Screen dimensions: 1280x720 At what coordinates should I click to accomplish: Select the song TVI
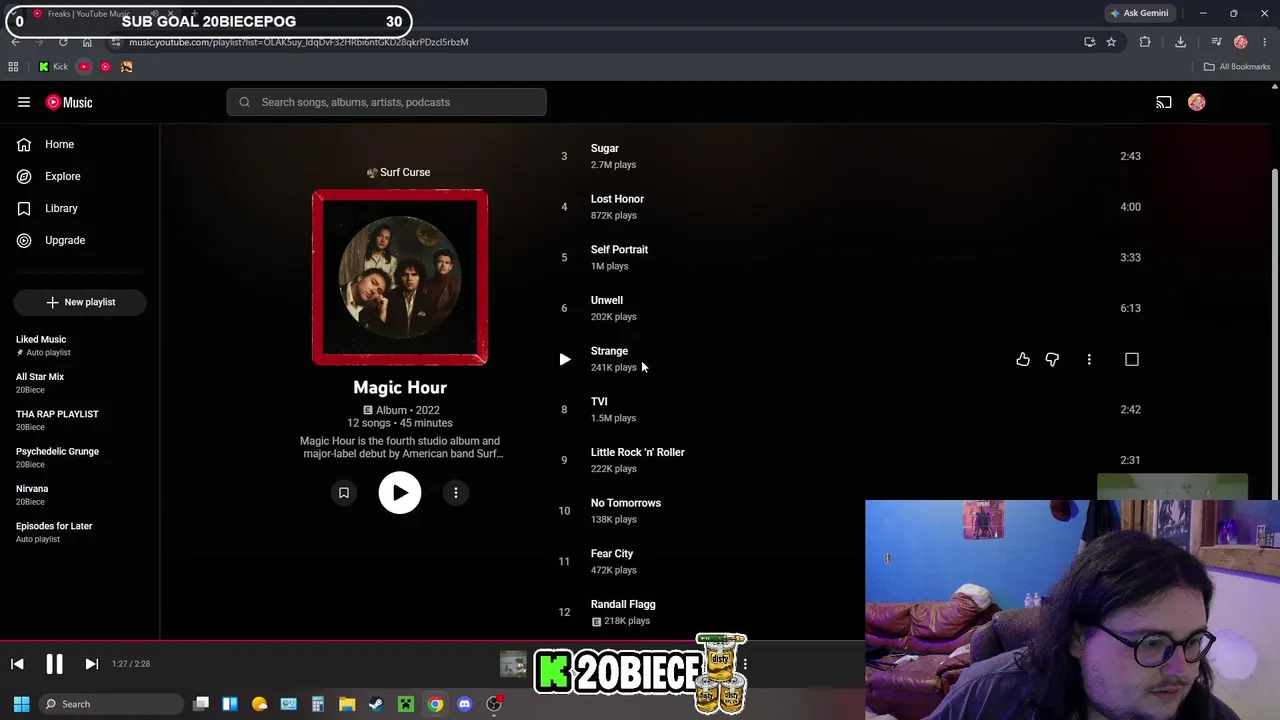[x=599, y=402]
